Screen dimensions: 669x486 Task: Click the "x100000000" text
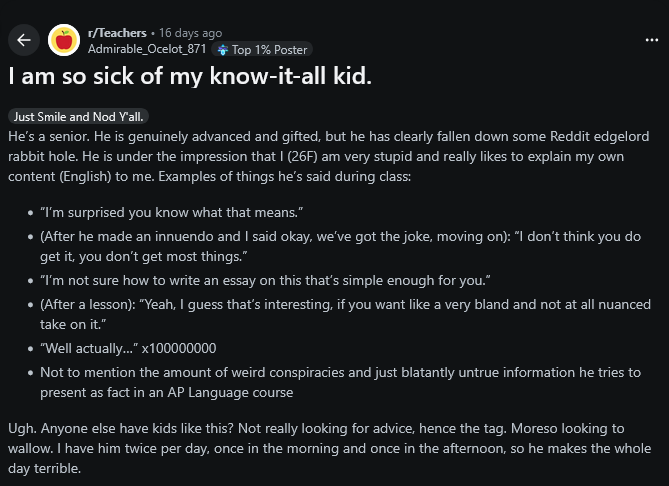(x=179, y=348)
